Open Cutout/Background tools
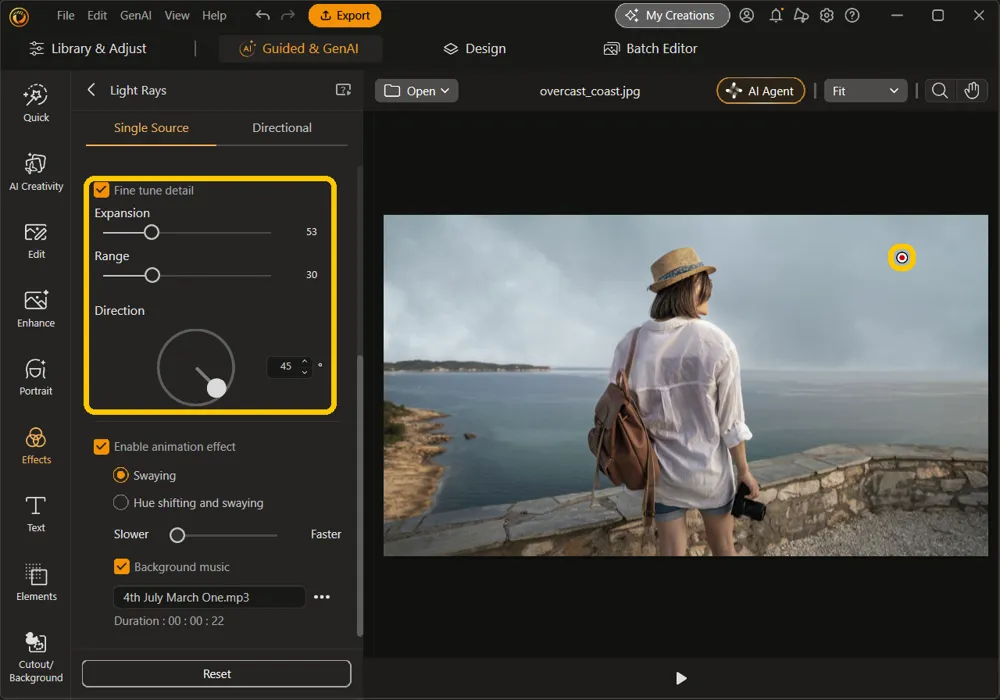The height and width of the screenshot is (700, 1000). coord(36,657)
